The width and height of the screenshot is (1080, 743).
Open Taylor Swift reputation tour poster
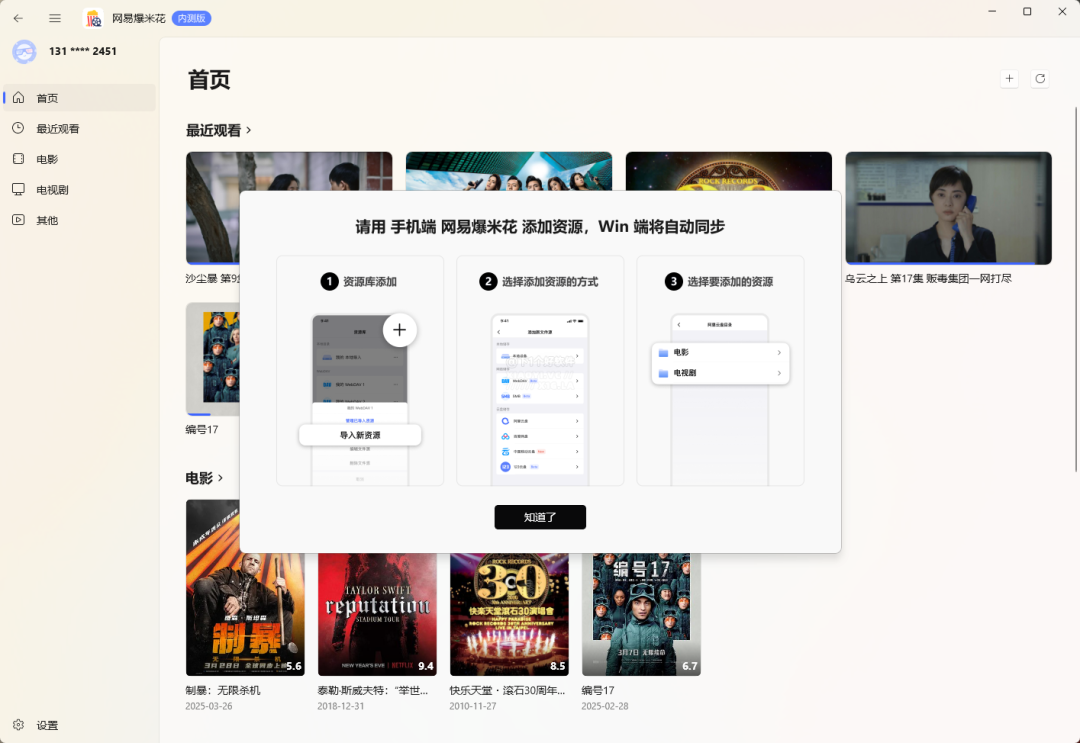point(377,614)
